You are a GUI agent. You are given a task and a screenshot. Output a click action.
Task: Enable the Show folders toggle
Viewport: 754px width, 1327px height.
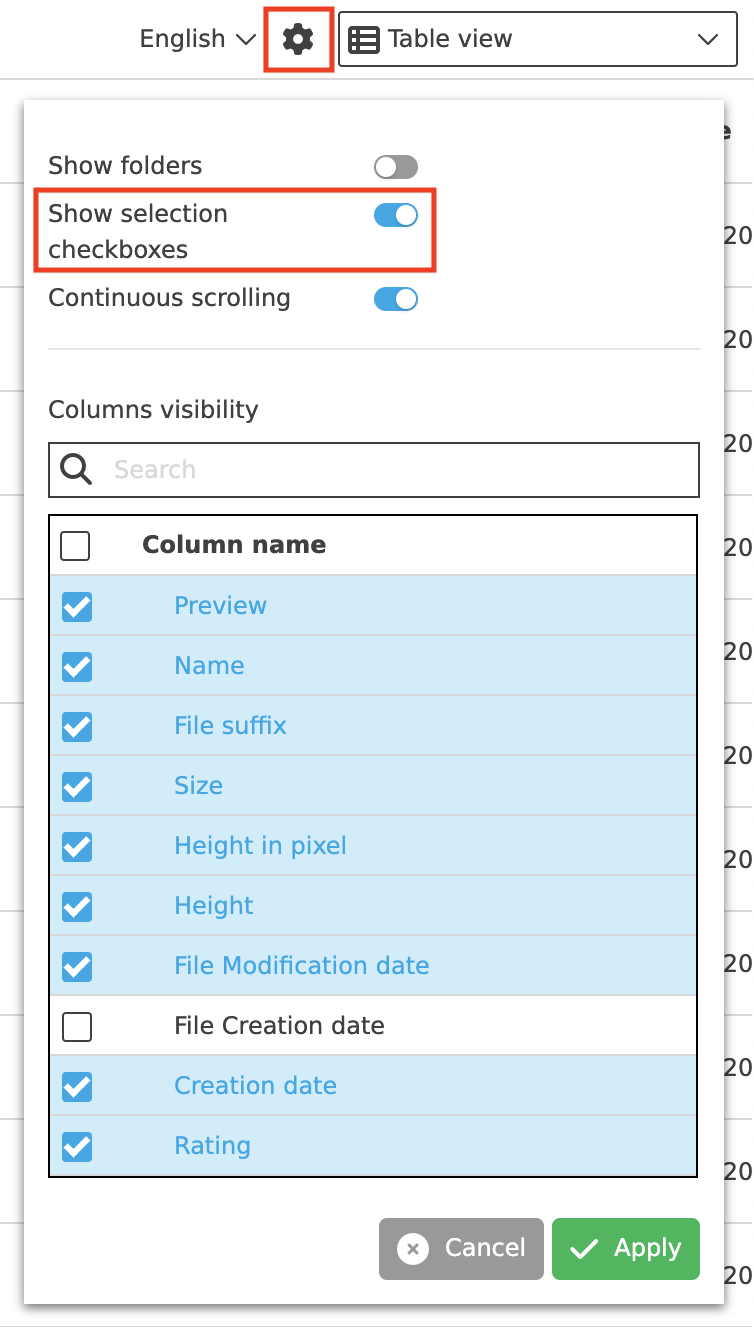click(x=395, y=166)
